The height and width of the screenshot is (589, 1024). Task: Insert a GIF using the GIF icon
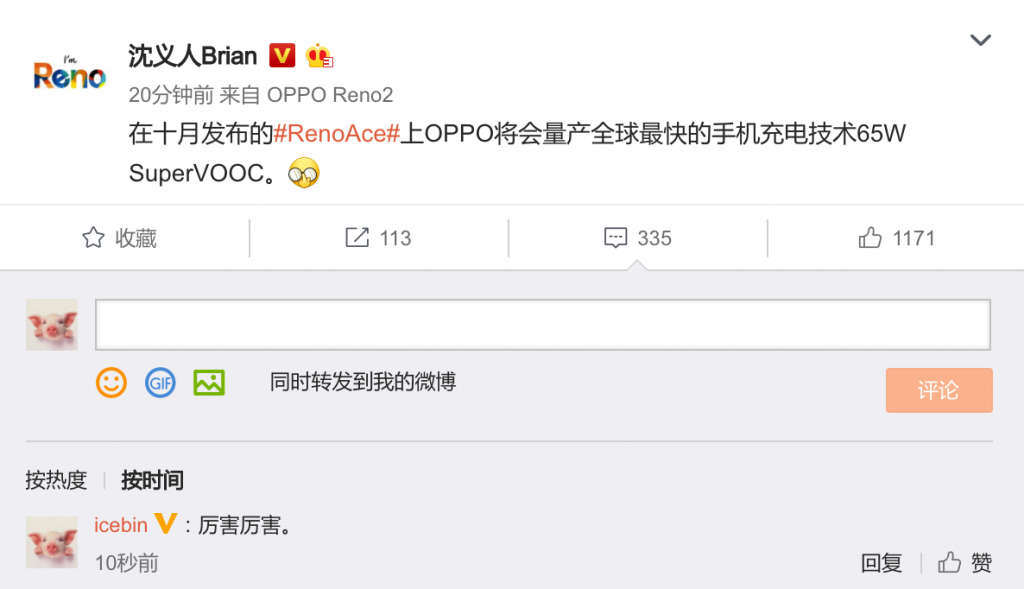tap(160, 383)
